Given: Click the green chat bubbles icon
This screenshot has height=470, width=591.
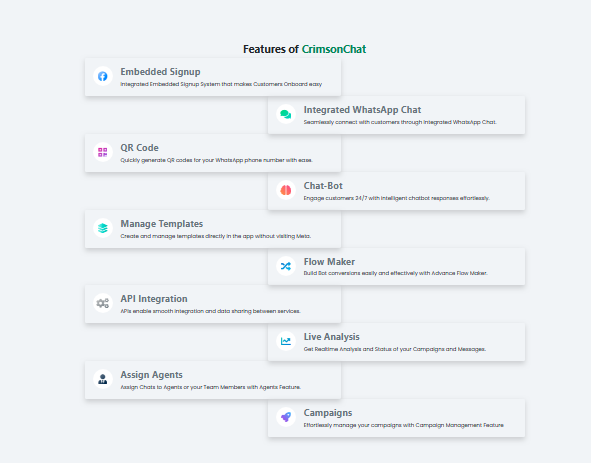Looking at the screenshot, I should pos(286,114).
